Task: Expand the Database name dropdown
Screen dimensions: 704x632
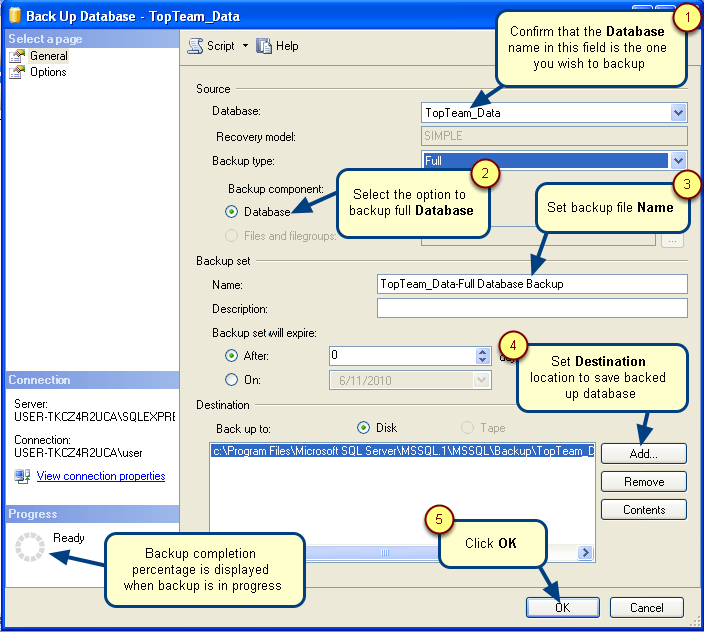Action: click(x=679, y=113)
